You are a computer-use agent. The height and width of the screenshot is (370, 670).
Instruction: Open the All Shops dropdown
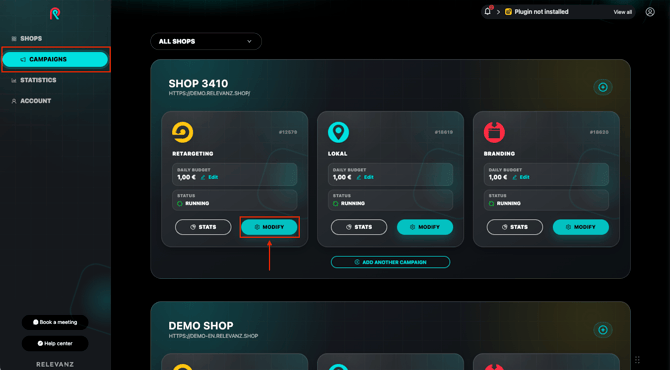pos(206,41)
